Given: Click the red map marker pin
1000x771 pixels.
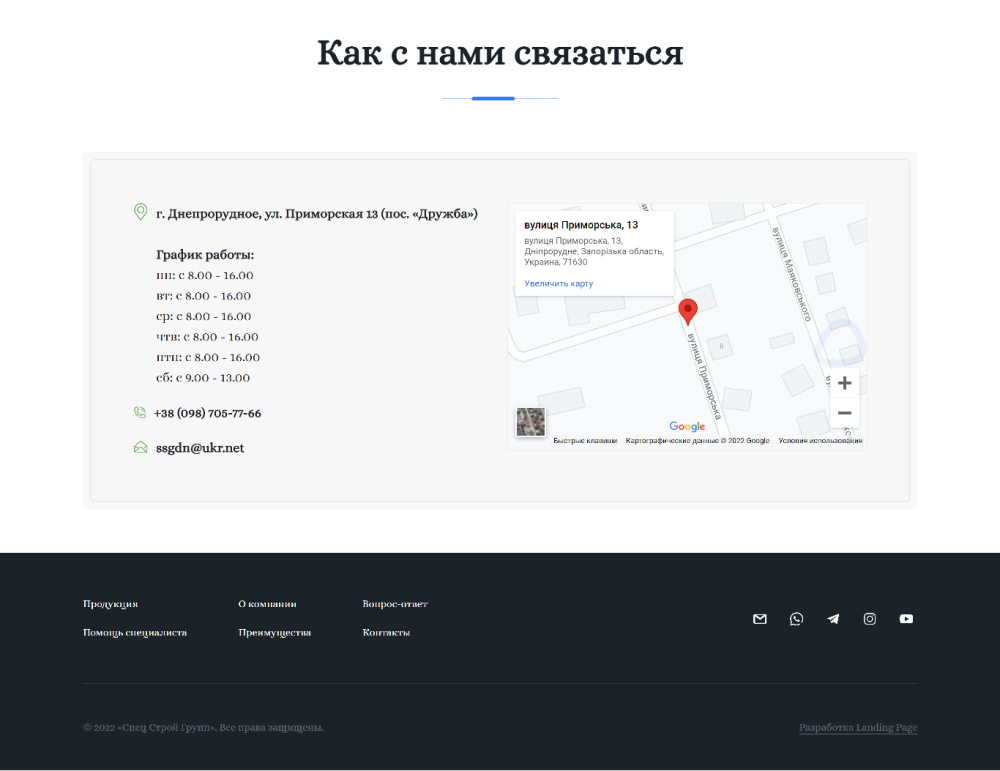Looking at the screenshot, I should point(688,312).
